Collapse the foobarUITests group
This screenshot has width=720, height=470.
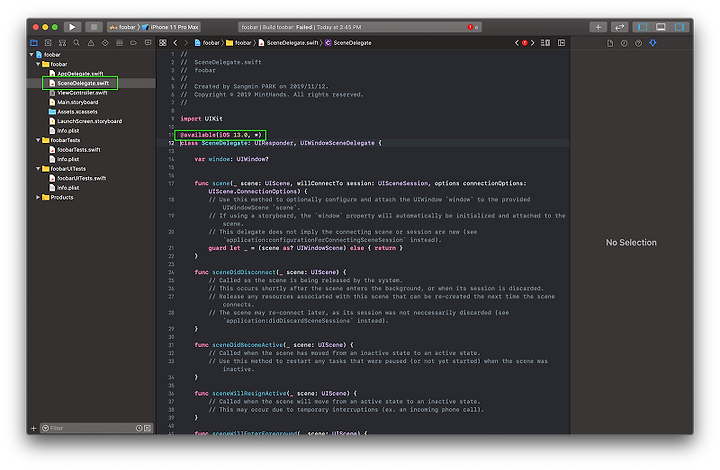coord(38,168)
